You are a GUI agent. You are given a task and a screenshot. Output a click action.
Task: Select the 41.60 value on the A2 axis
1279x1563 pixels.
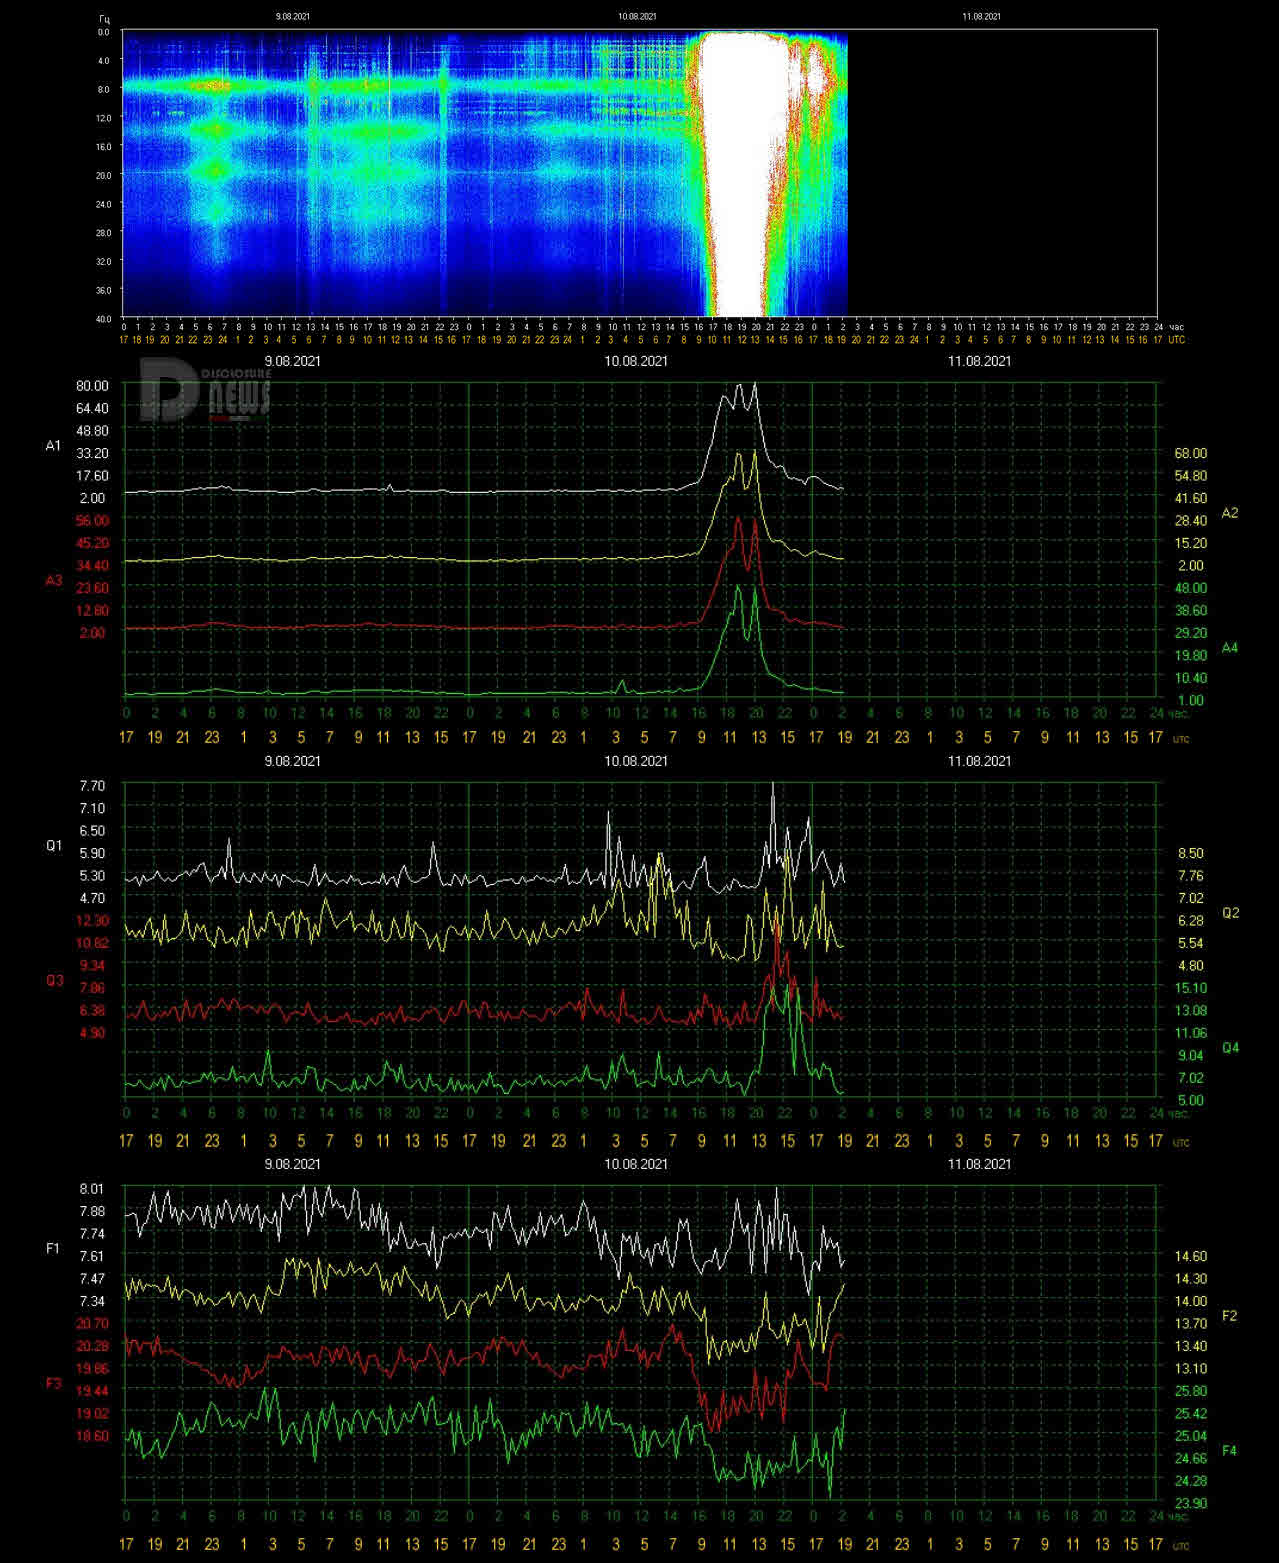pyautogui.click(x=1190, y=498)
